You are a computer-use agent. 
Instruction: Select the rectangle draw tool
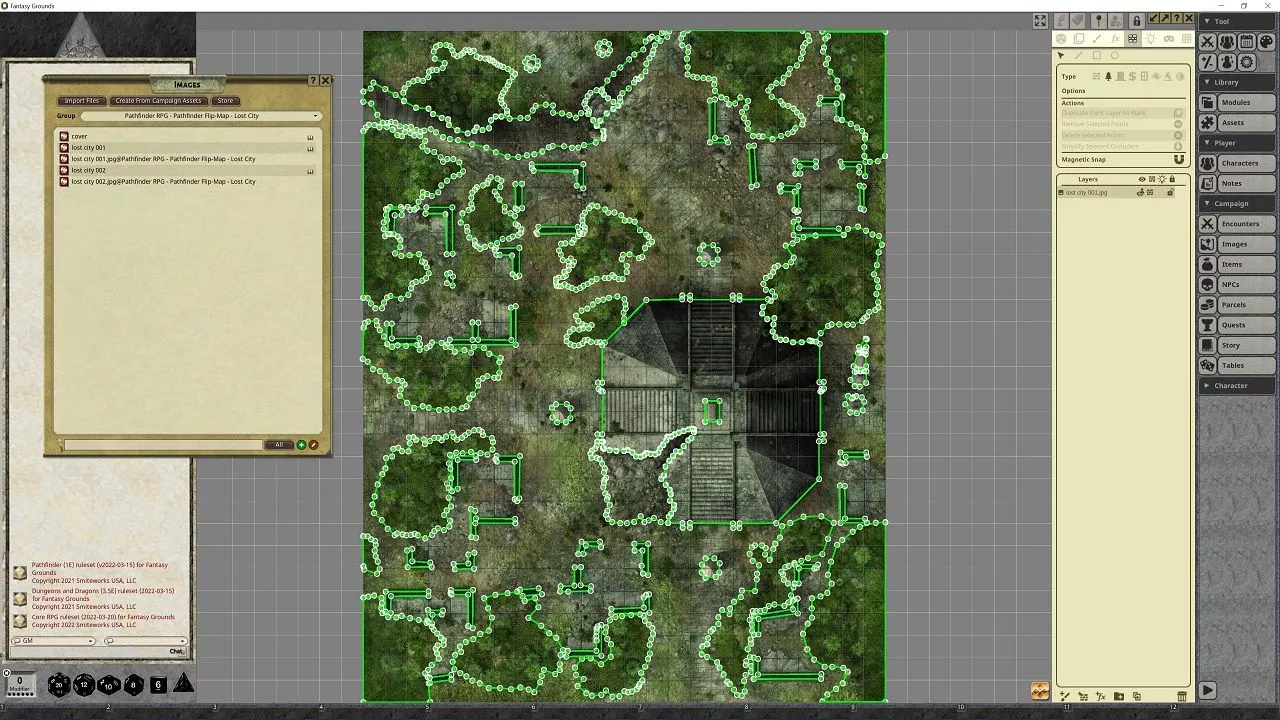[1097, 55]
